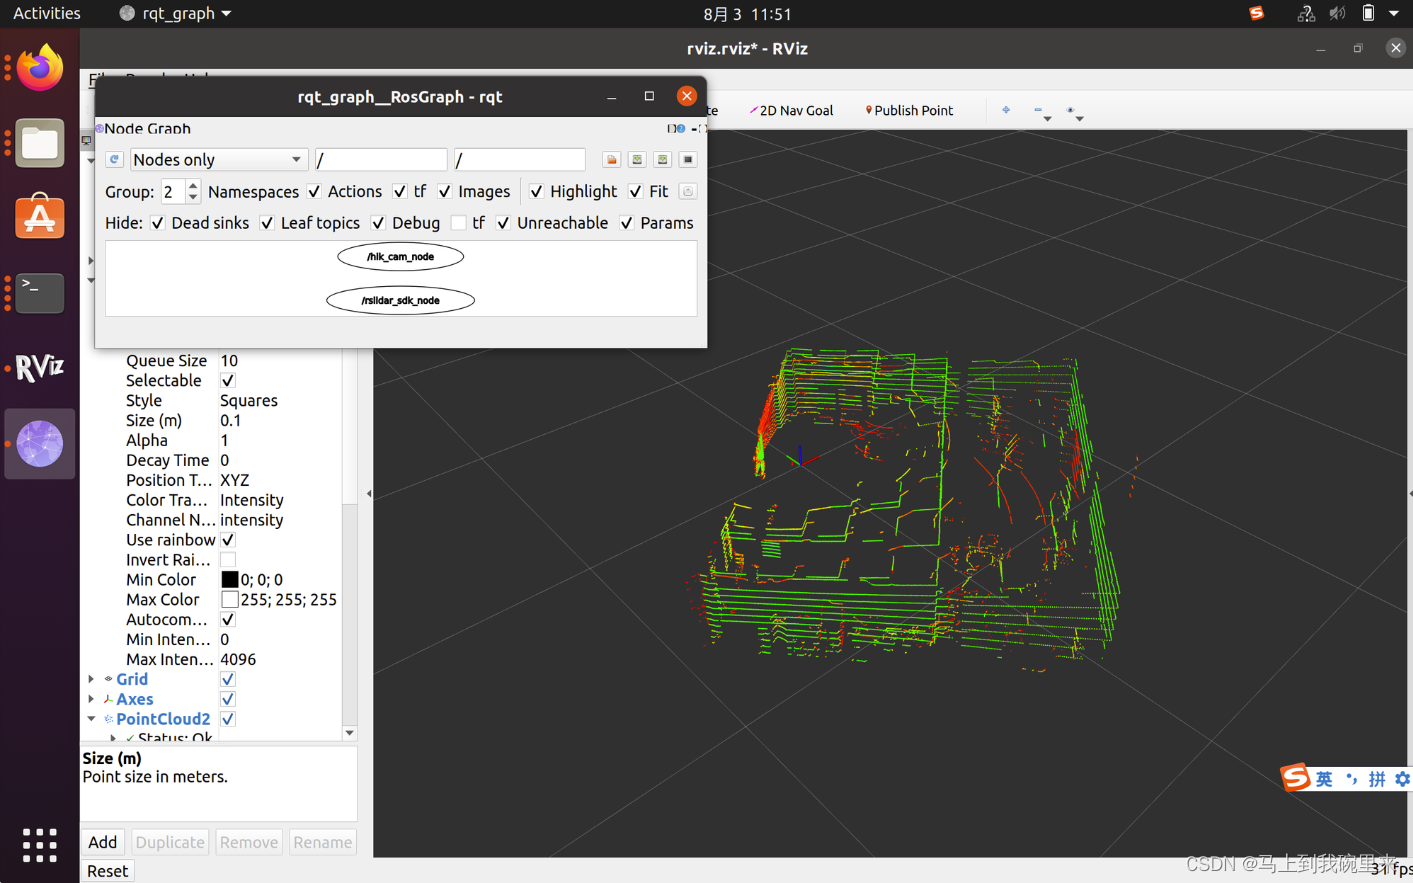Toggle the Sogou 拼 pinyin mode
The image size is (1413, 883).
1377,779
